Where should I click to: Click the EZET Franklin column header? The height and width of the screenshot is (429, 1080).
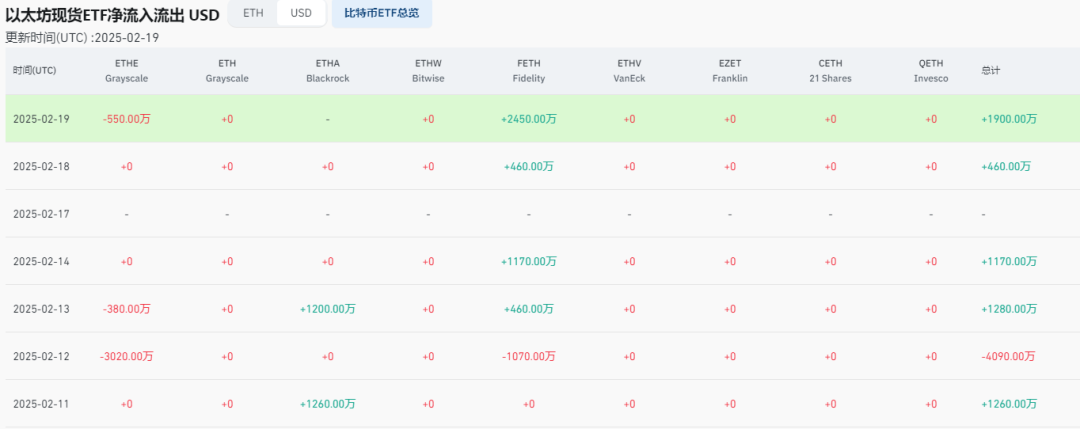coord(729,70)
